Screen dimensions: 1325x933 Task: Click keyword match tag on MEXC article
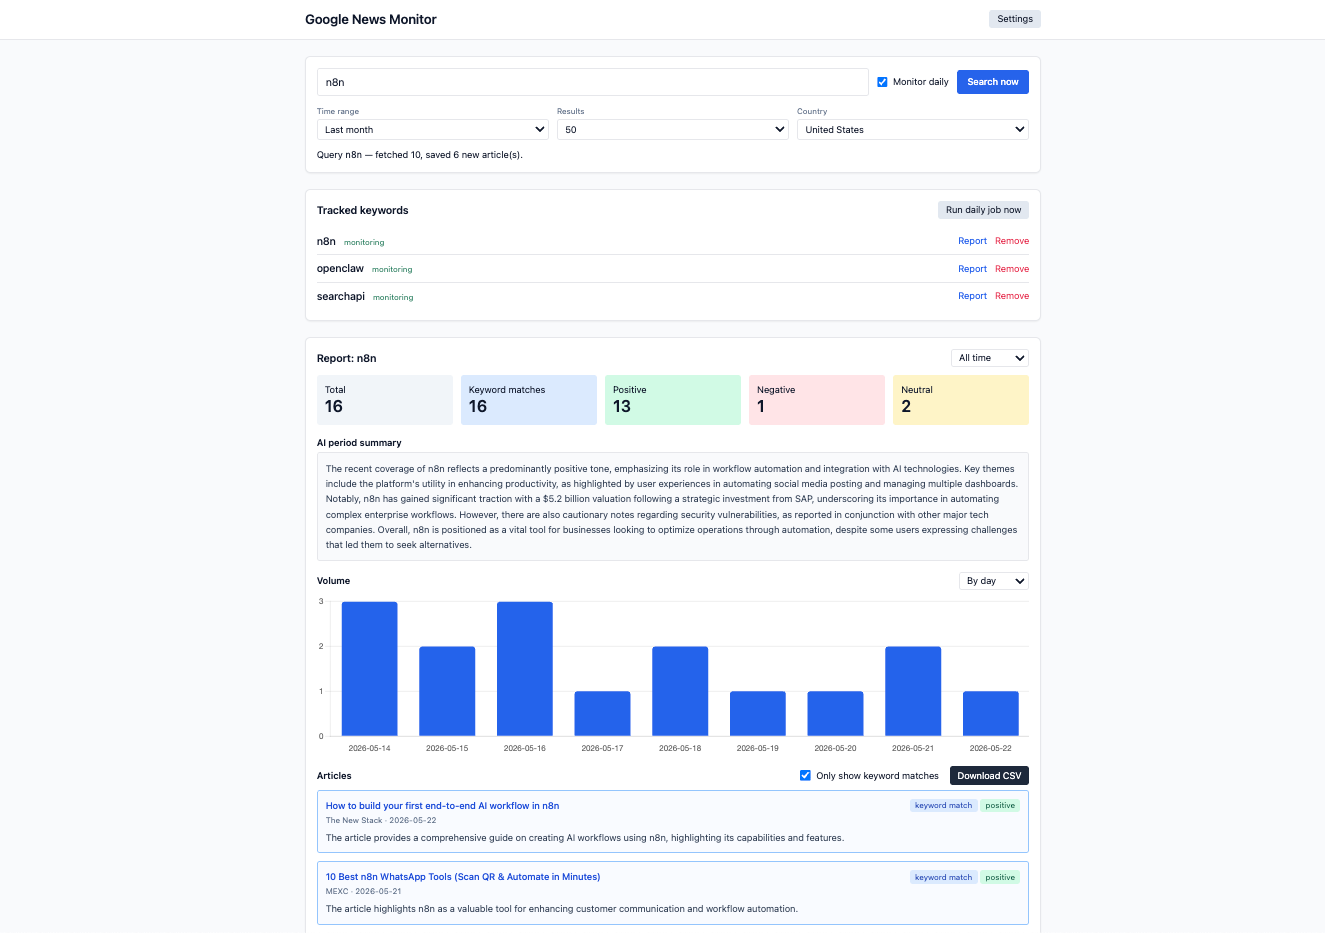coord(943,878)
